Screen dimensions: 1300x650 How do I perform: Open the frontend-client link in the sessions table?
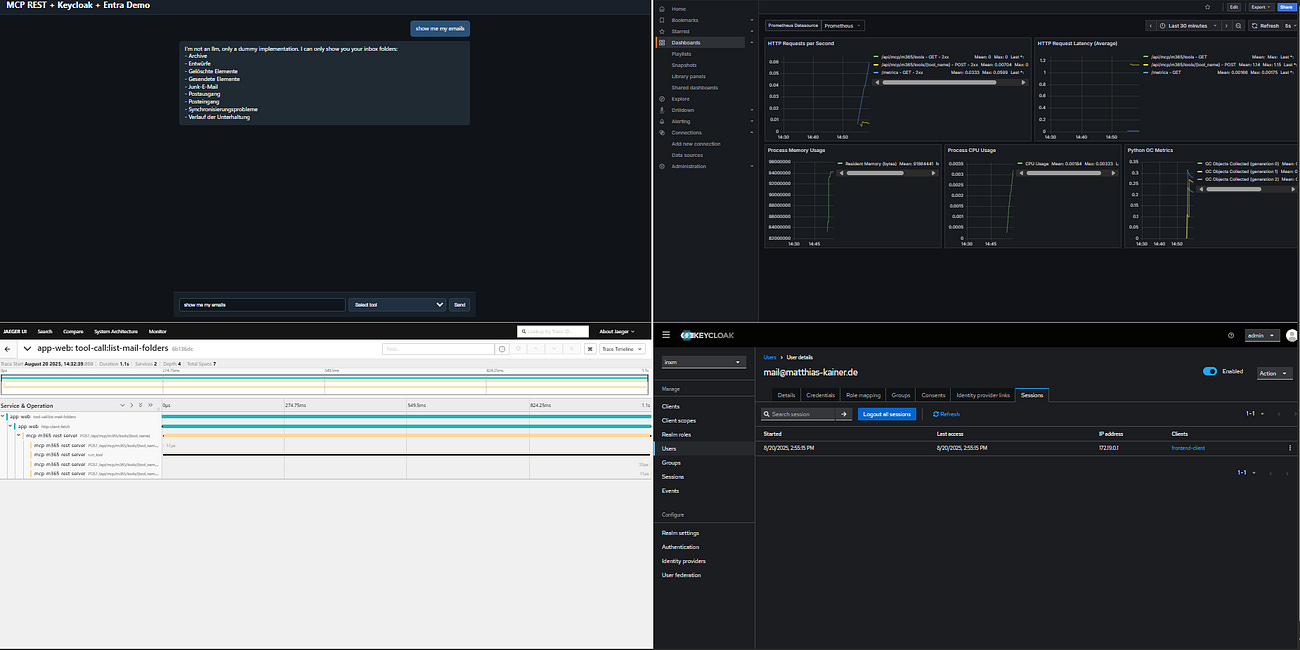(1188, 448)
